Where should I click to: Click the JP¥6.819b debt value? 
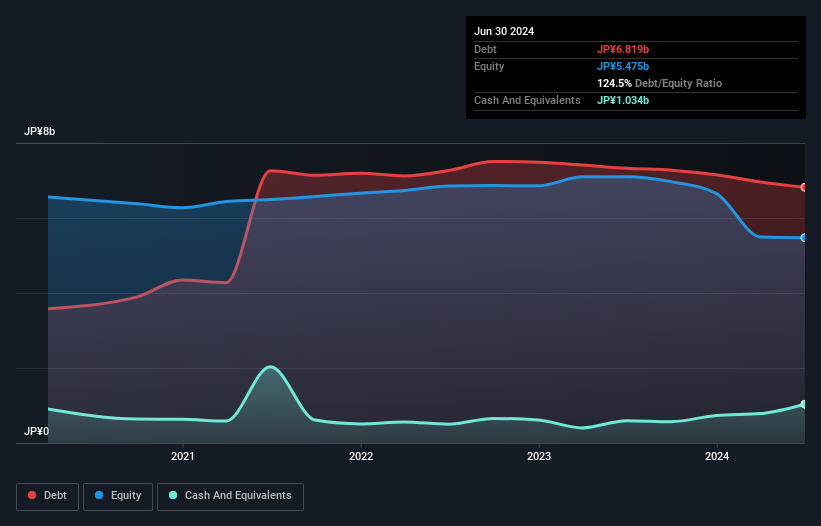click(x=623, y=49)
